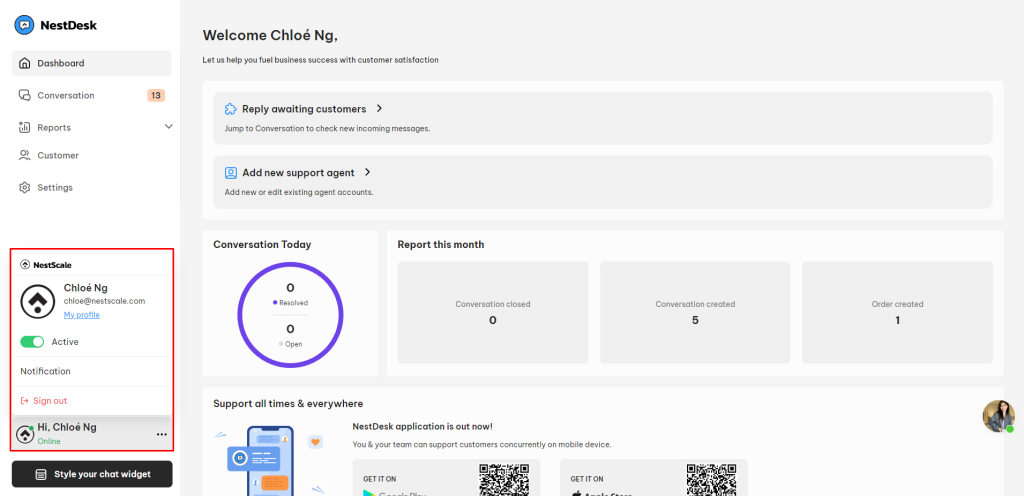Click the NestScale logo in profile popup
The height and width of the screenshot is (496, 1024).
(x=46, y=265)
